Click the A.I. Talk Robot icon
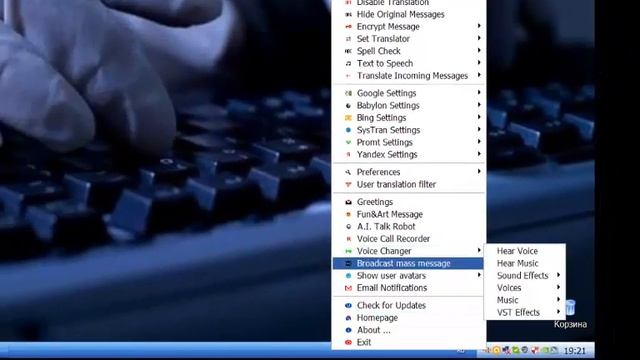This screenshot has height=360, width=640. point(348,227)
